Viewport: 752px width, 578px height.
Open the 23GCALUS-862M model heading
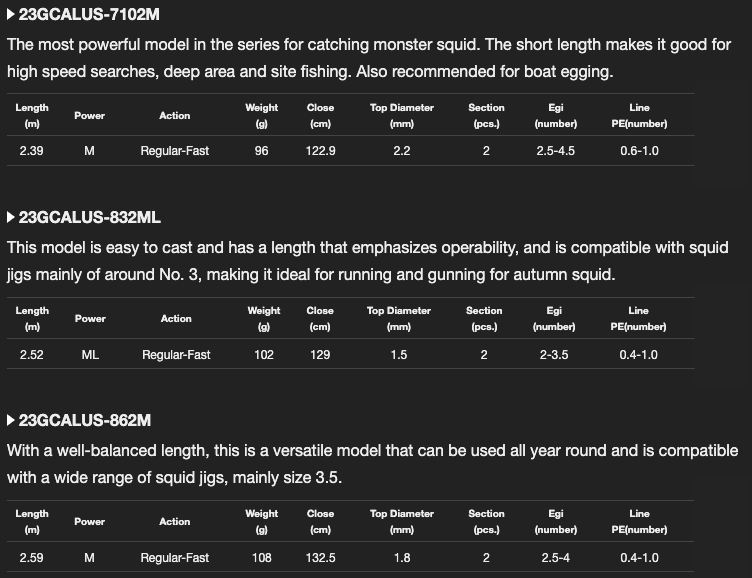click(85, 420)
